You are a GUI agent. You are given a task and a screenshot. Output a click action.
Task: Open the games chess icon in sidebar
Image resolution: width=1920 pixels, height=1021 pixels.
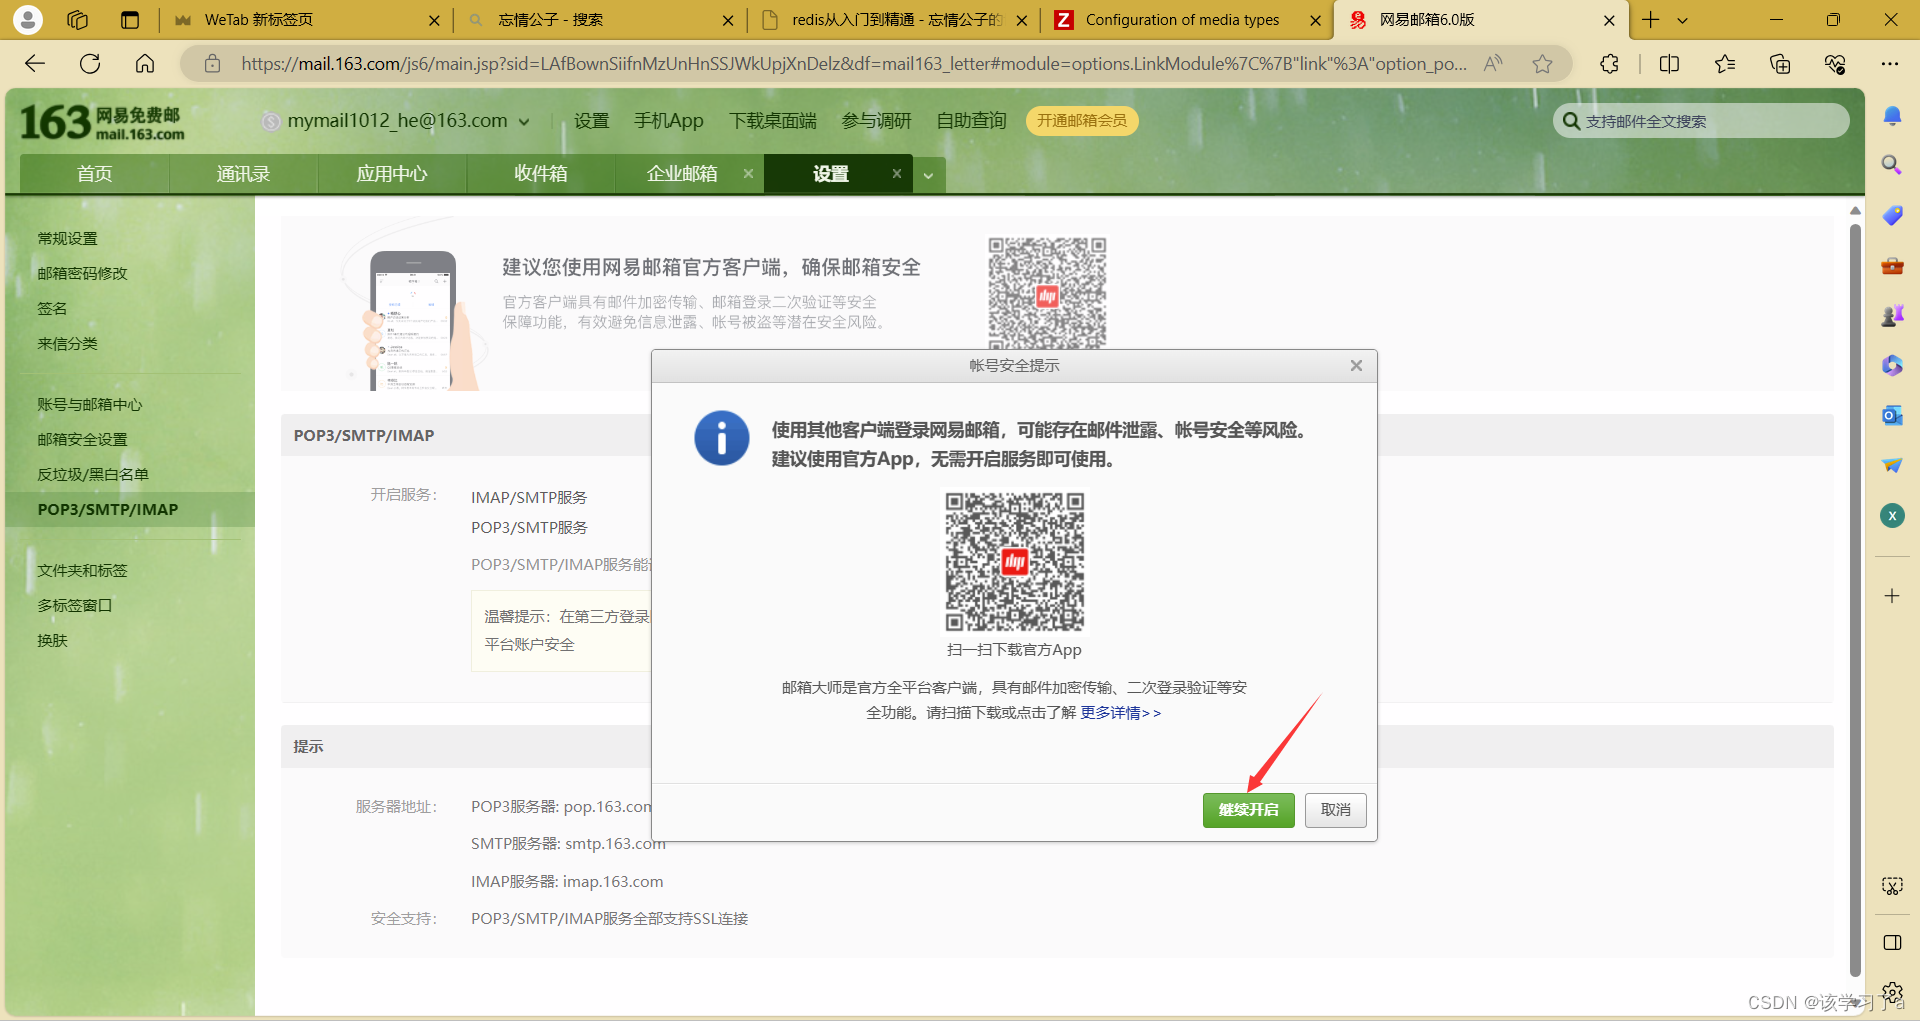(1892, 315)
